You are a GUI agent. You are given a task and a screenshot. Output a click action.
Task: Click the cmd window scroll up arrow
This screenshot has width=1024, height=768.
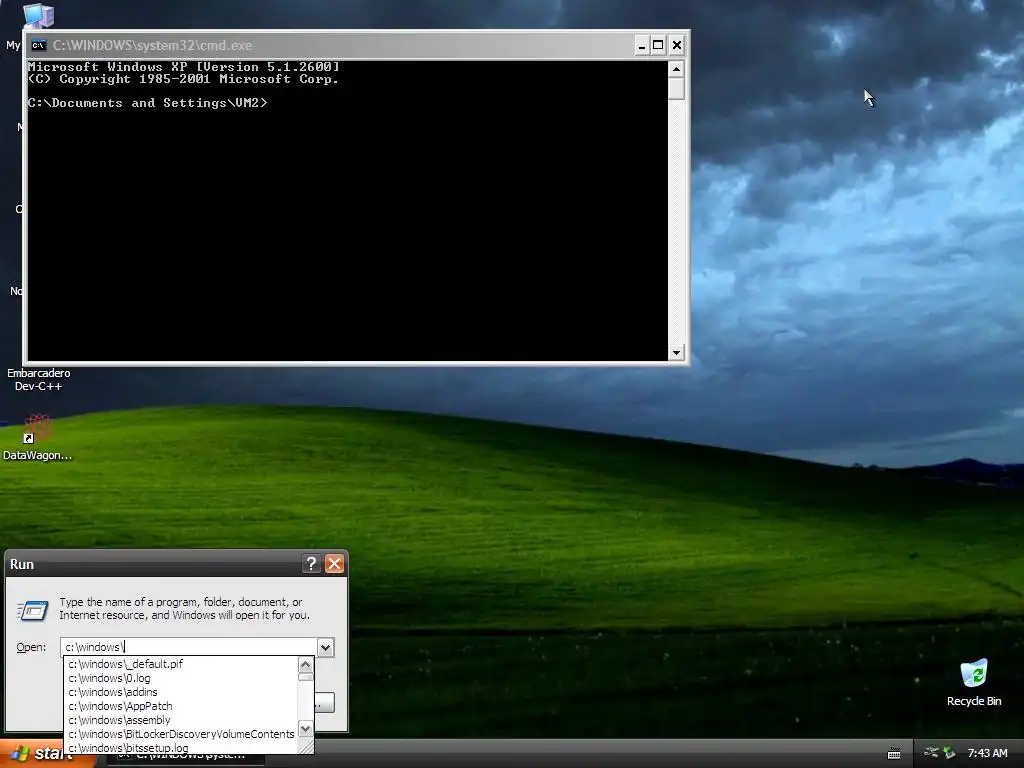[x=676, y=69]
